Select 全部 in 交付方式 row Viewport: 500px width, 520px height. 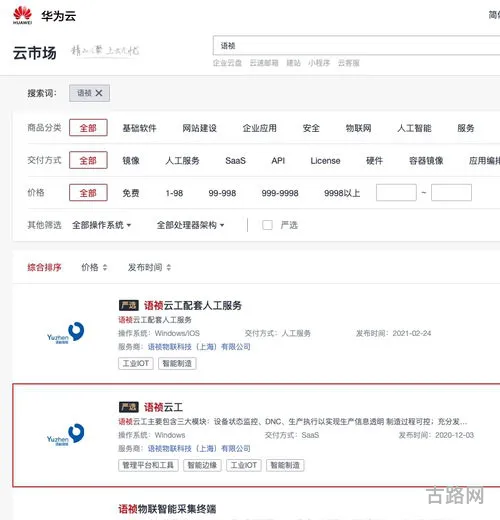click(88, 160)
